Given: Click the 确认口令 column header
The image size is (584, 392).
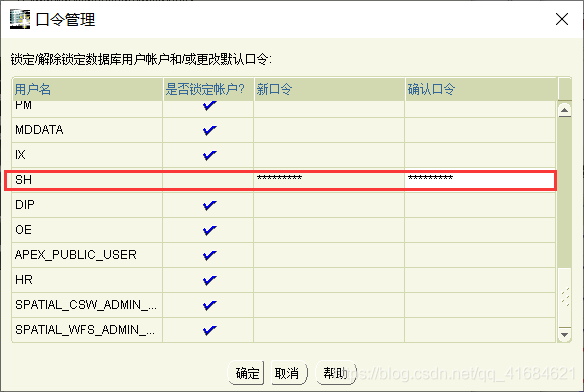Looking at the screenshot, I should 482,89.
